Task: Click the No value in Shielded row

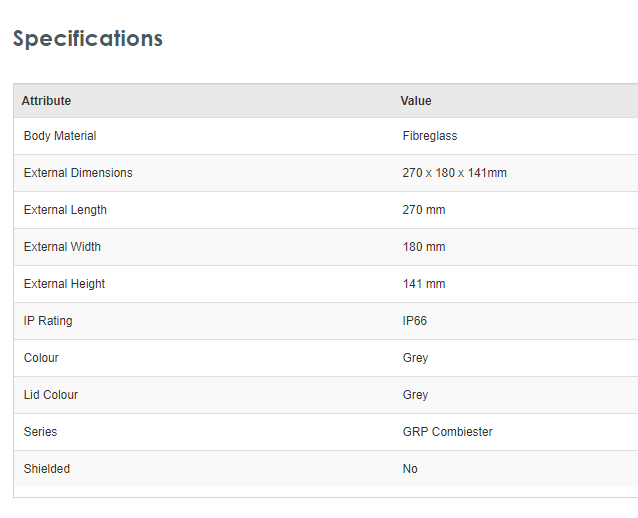Action: (x=410, y=469)
